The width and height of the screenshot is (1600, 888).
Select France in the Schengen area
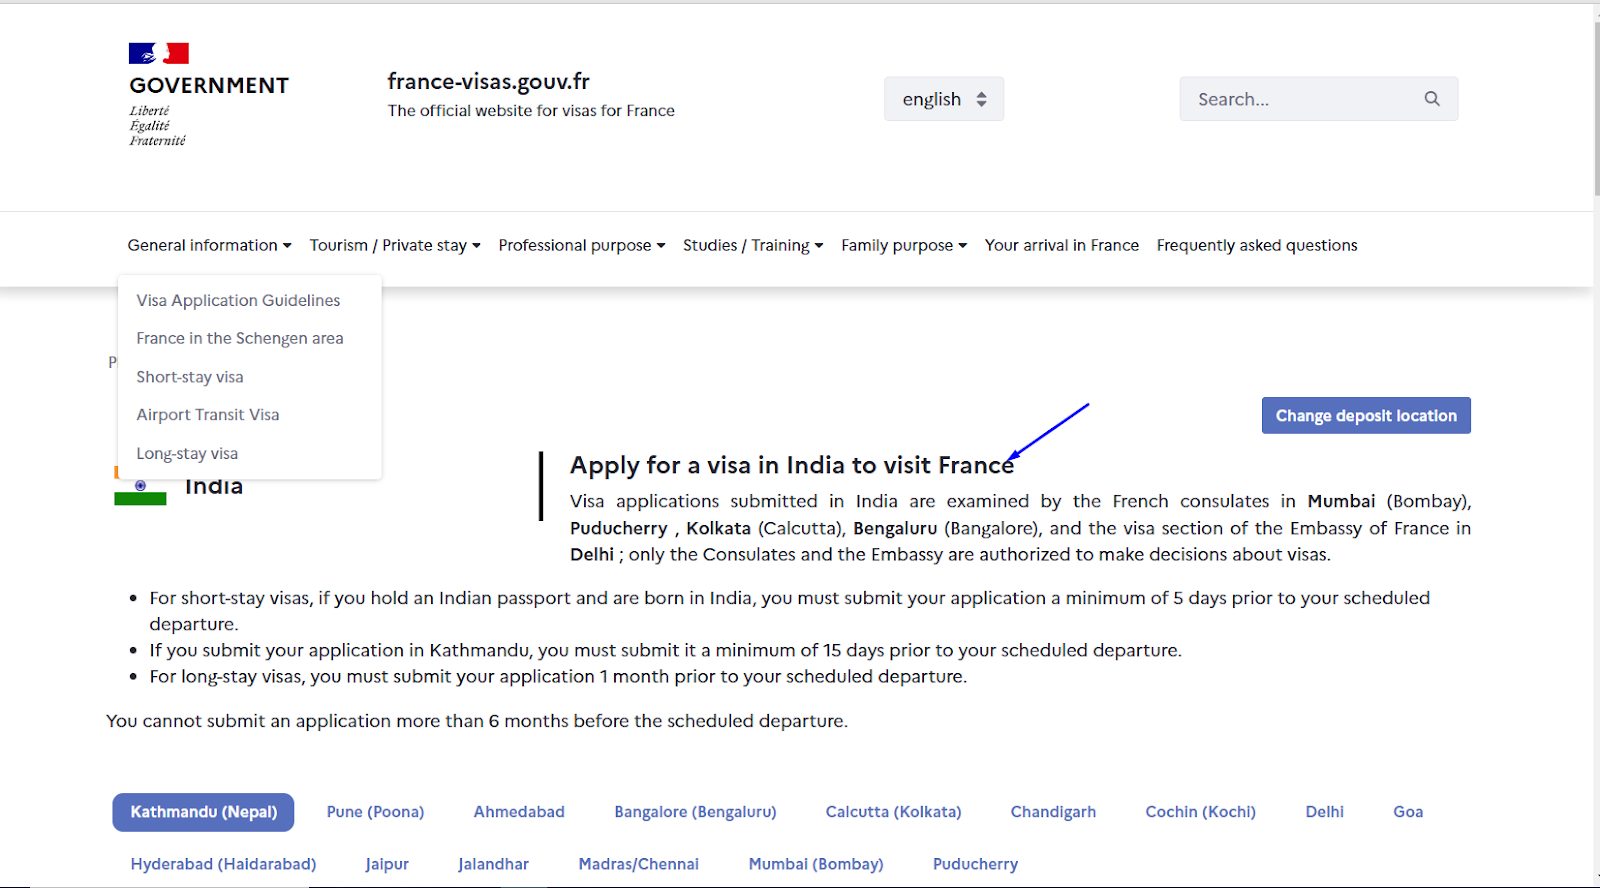[240, 338]
